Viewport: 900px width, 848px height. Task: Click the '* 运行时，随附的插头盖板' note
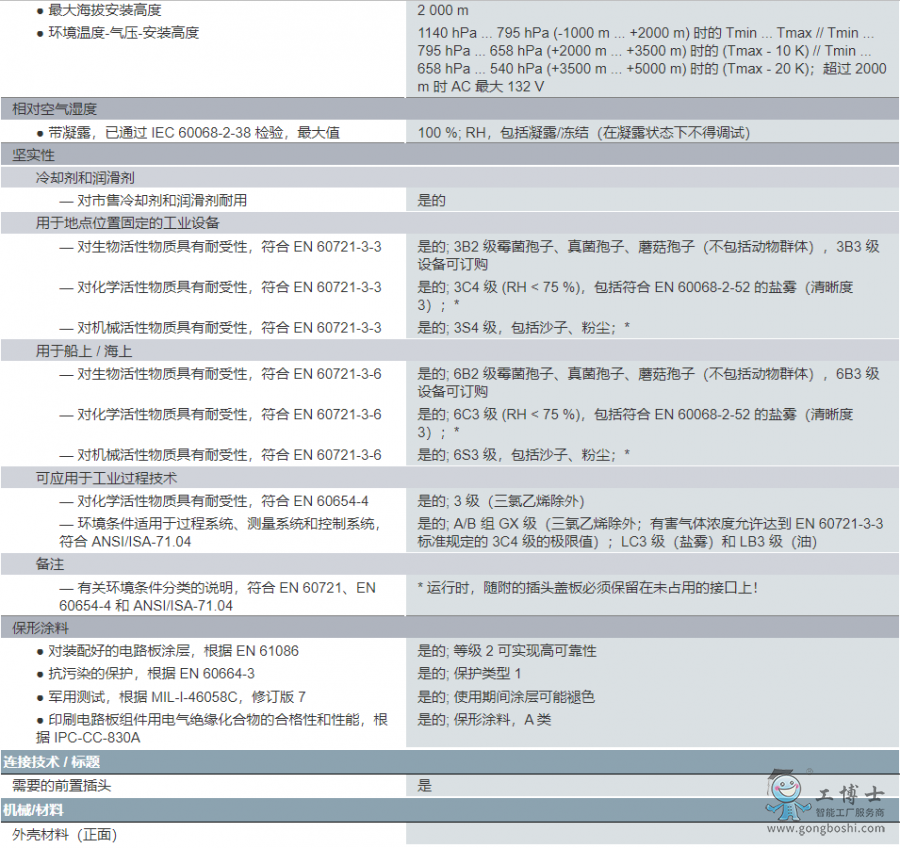(x=588, y=588)
